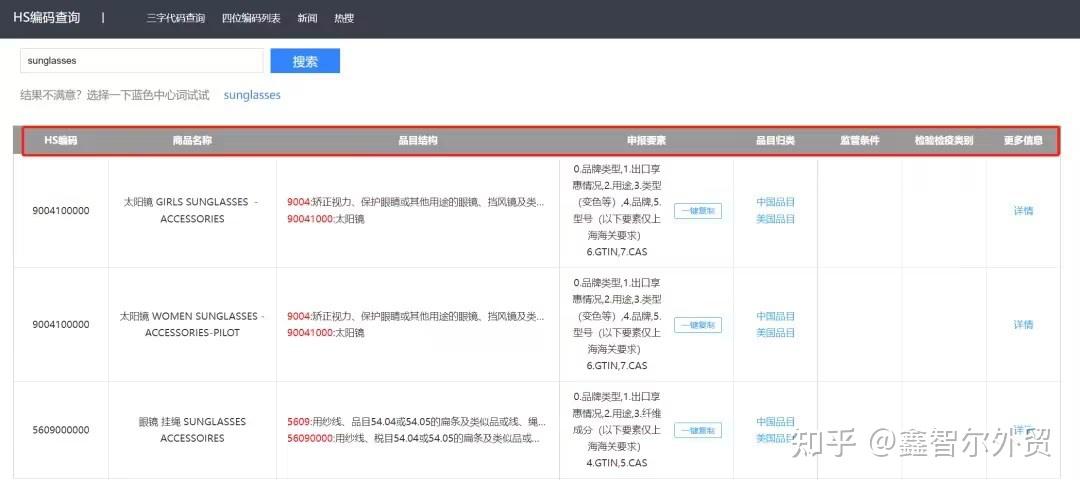Open 中国品目 for WOMEN SUNGLASSES row
Viewport: 1080px width, 487px height.
[x=776, y=316]
